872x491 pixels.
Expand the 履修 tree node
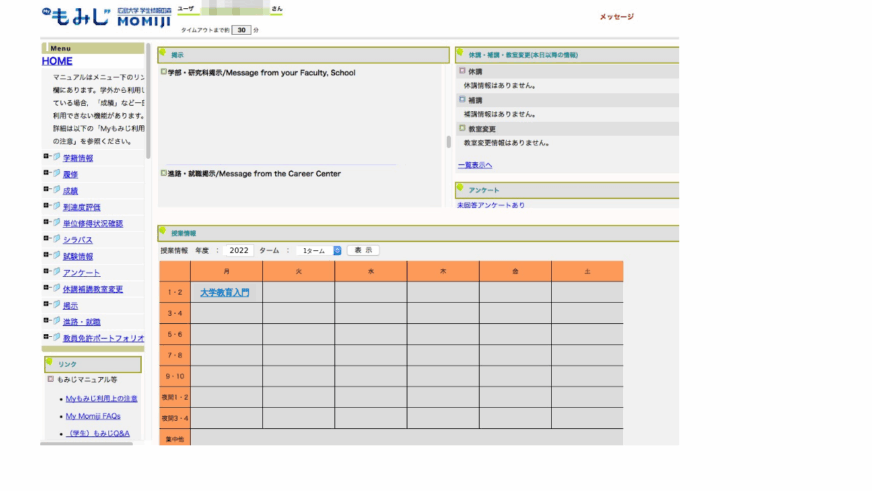coord(46,173)
